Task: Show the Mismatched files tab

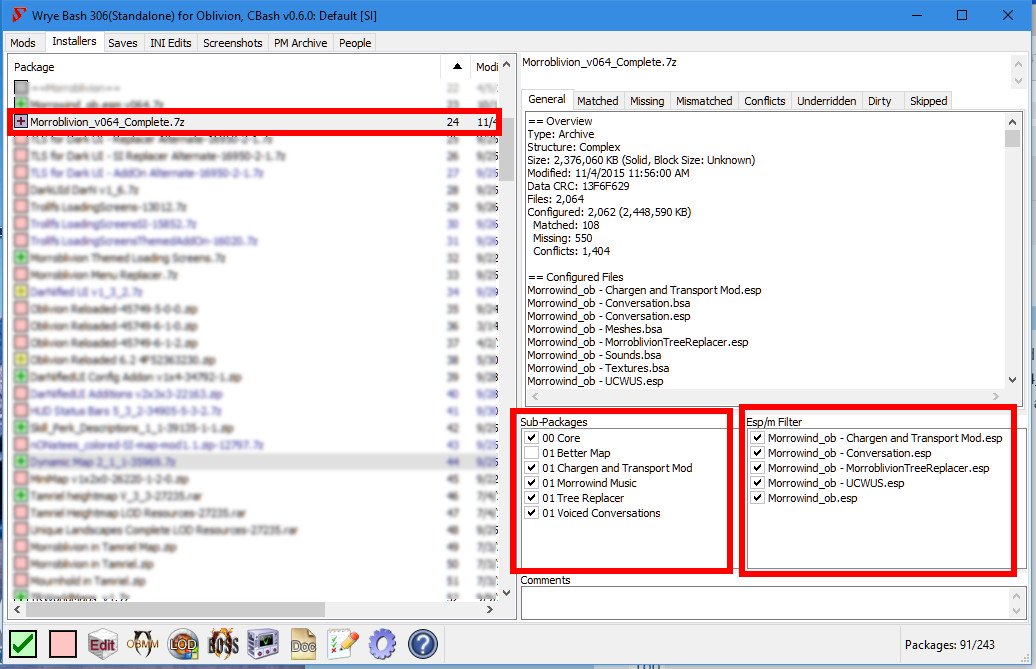Action: click(704, 101)
